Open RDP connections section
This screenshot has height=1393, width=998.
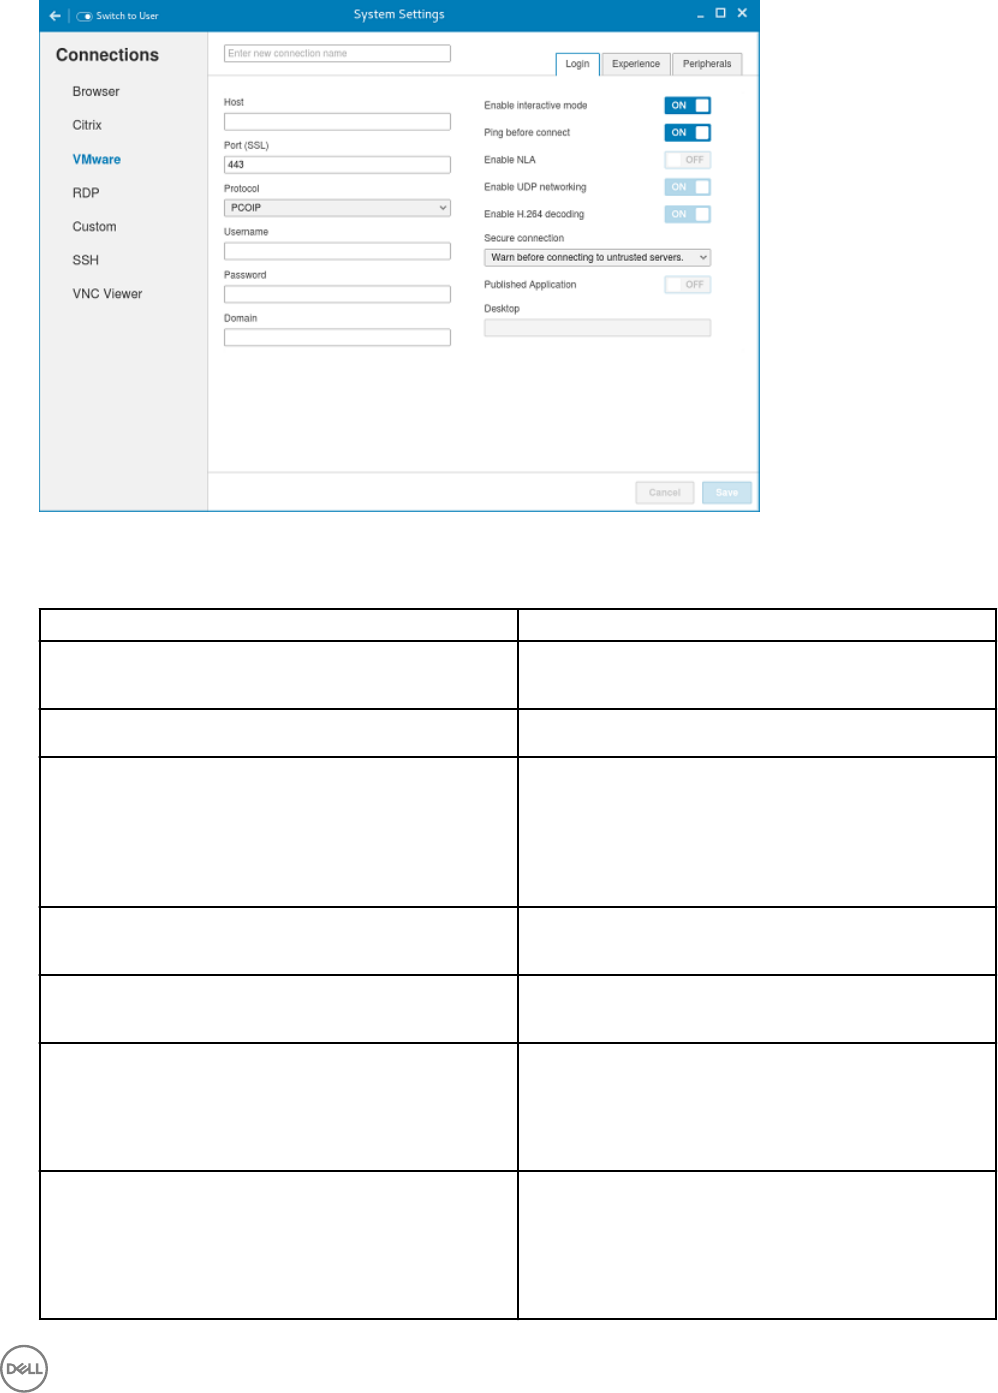(86, 193)
